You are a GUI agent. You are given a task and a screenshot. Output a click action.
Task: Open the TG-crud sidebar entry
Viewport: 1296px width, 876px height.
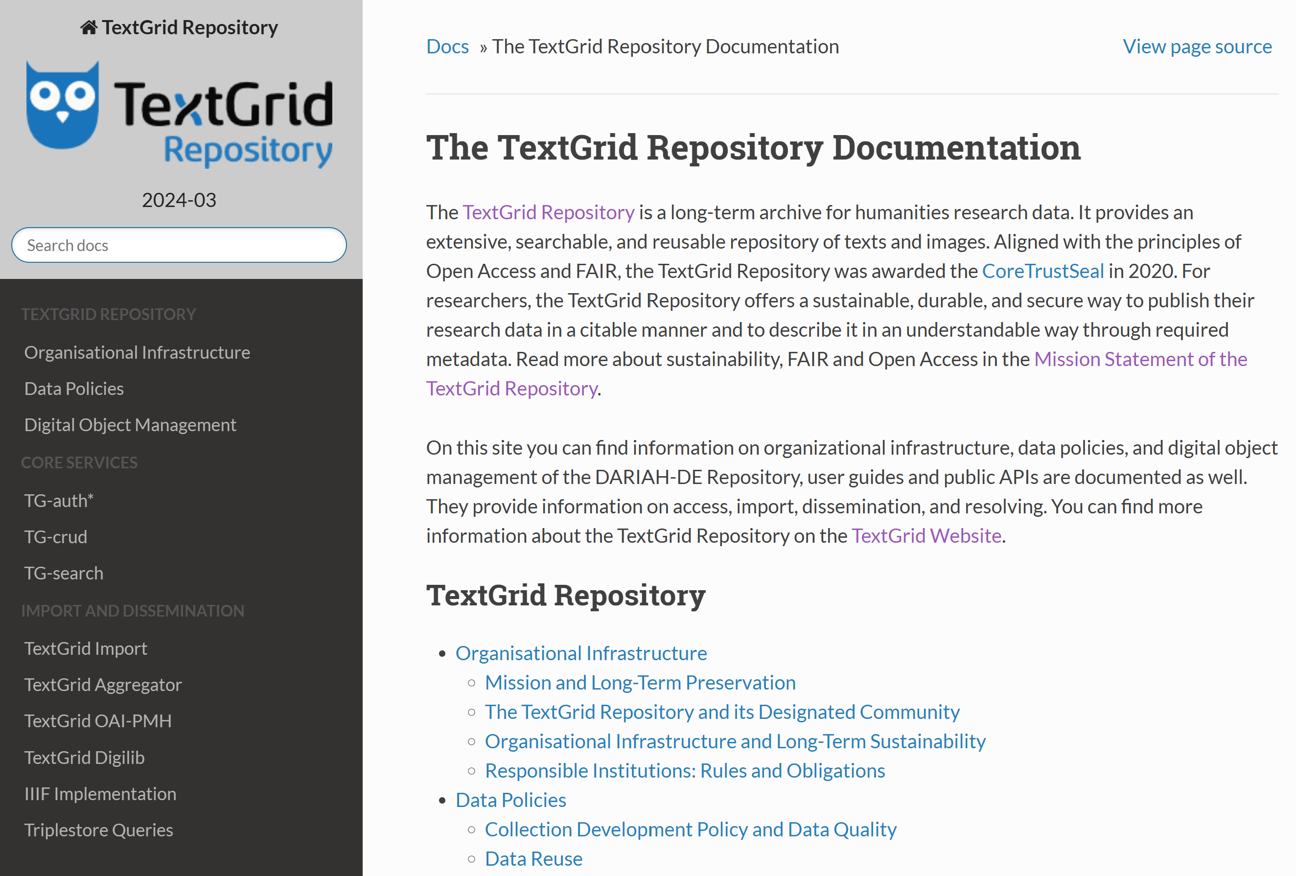(55, 537)
